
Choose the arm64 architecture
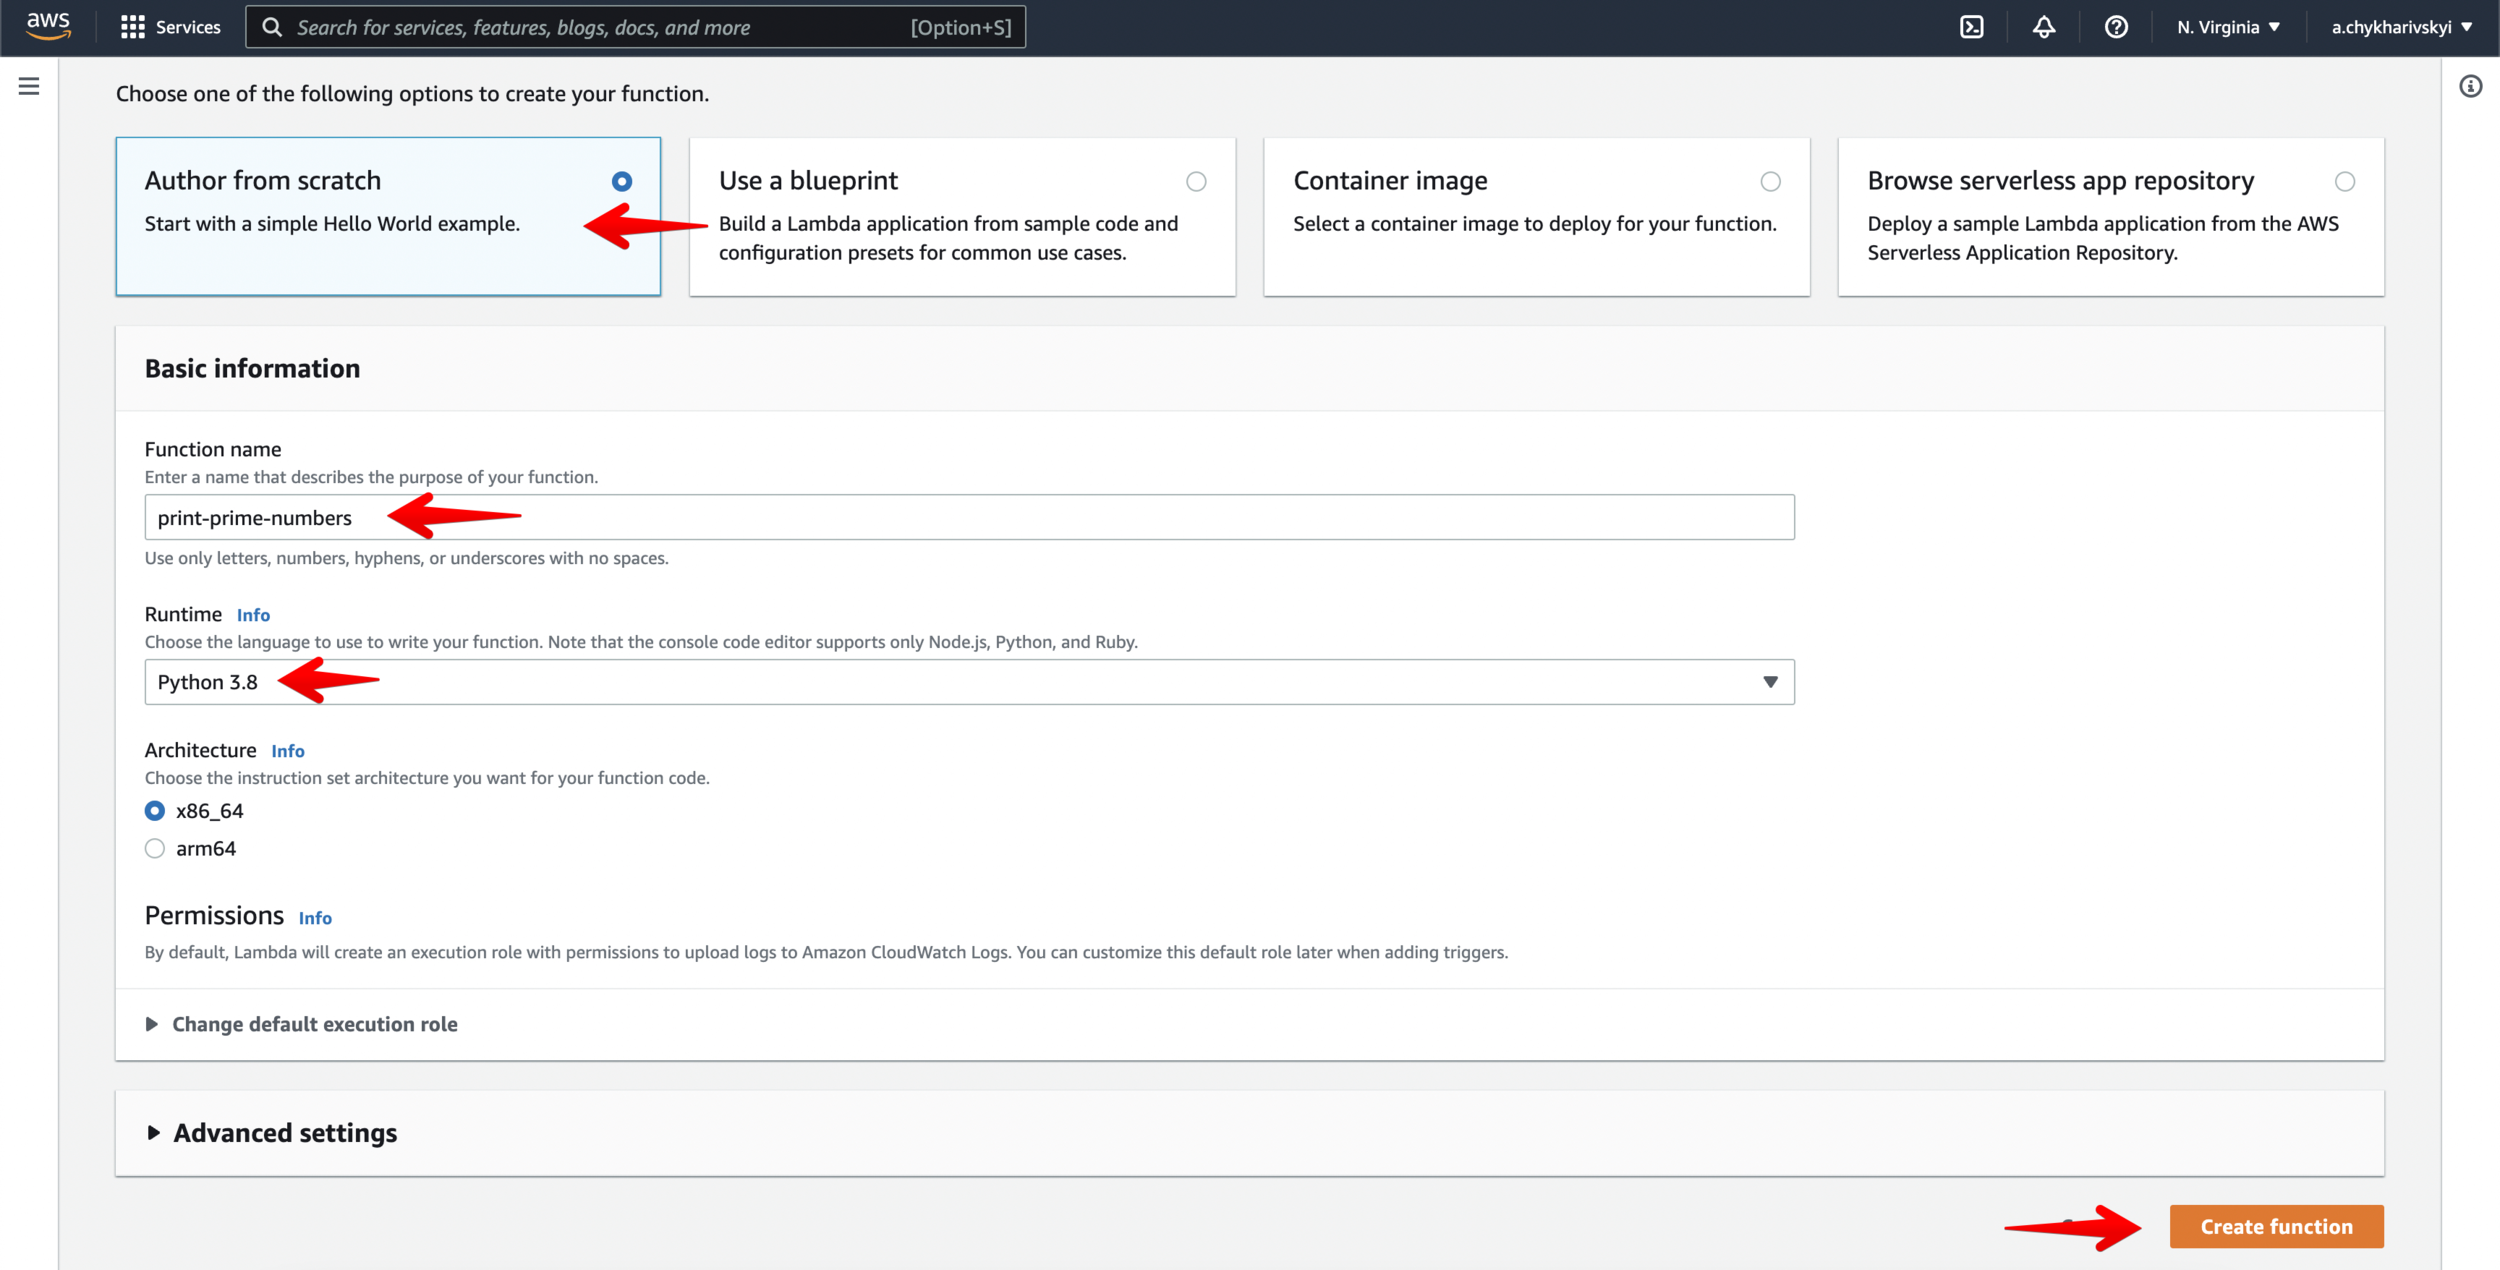tap(155, 848)
